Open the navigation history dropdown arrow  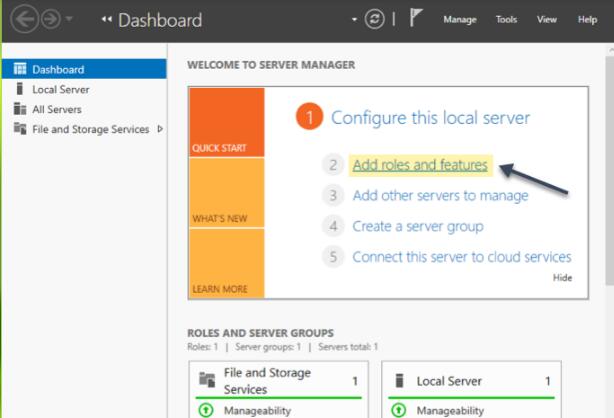[69, 18]
